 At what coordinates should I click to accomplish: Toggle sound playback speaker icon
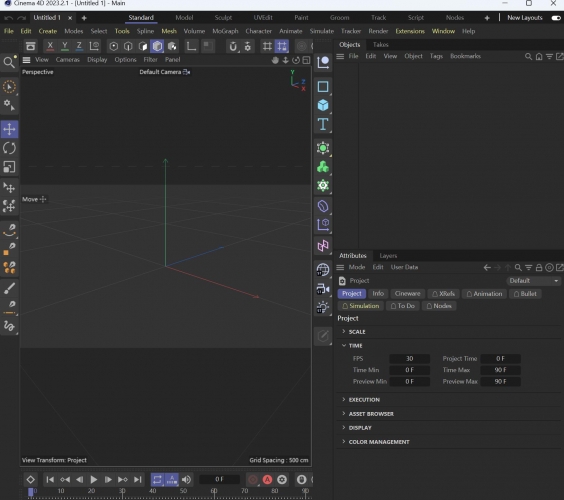(186, 479)
